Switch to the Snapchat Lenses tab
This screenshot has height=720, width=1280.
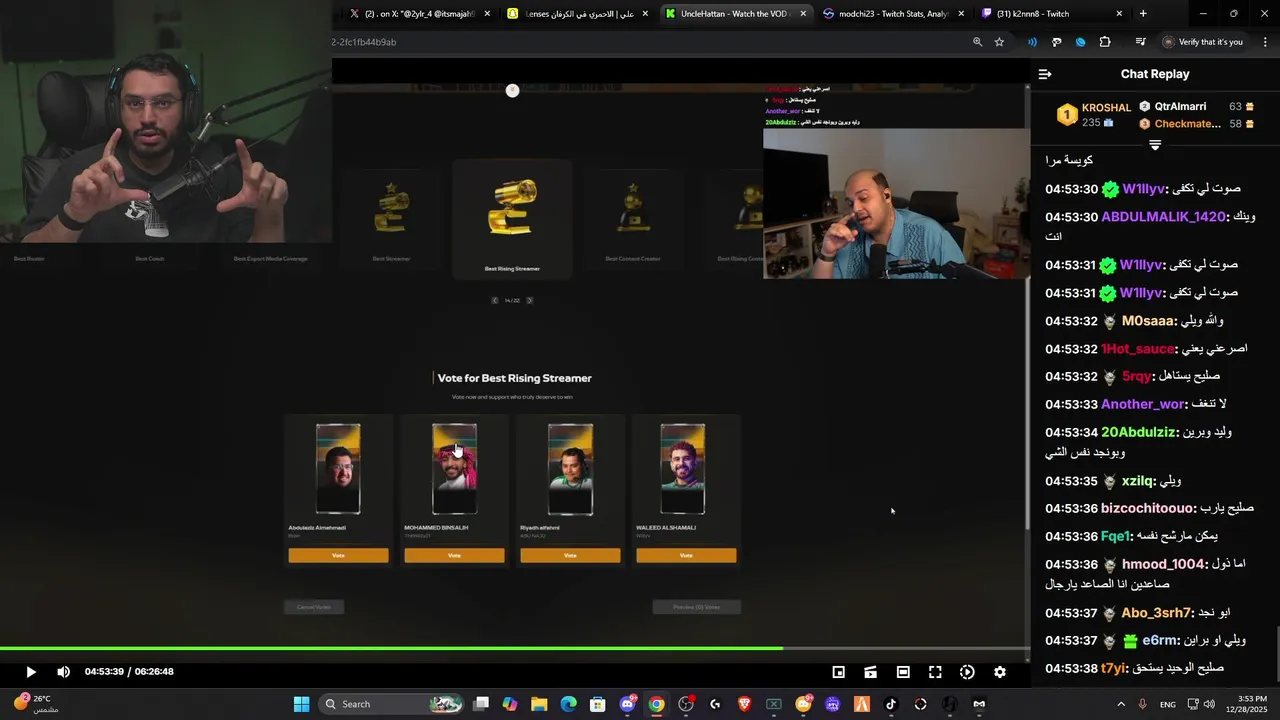[578, 14]
